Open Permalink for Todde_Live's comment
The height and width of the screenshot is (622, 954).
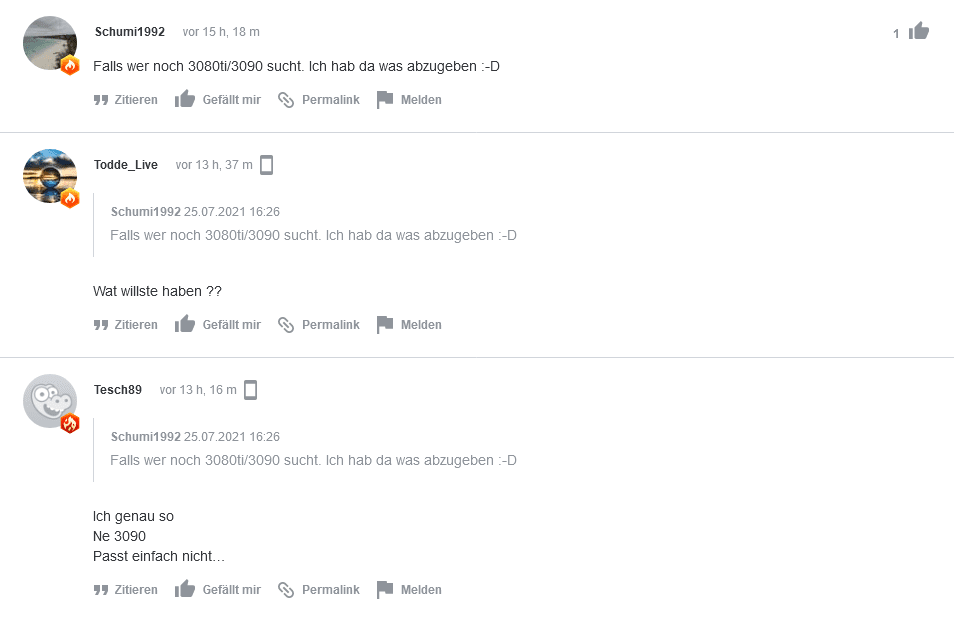pos(318,325)
